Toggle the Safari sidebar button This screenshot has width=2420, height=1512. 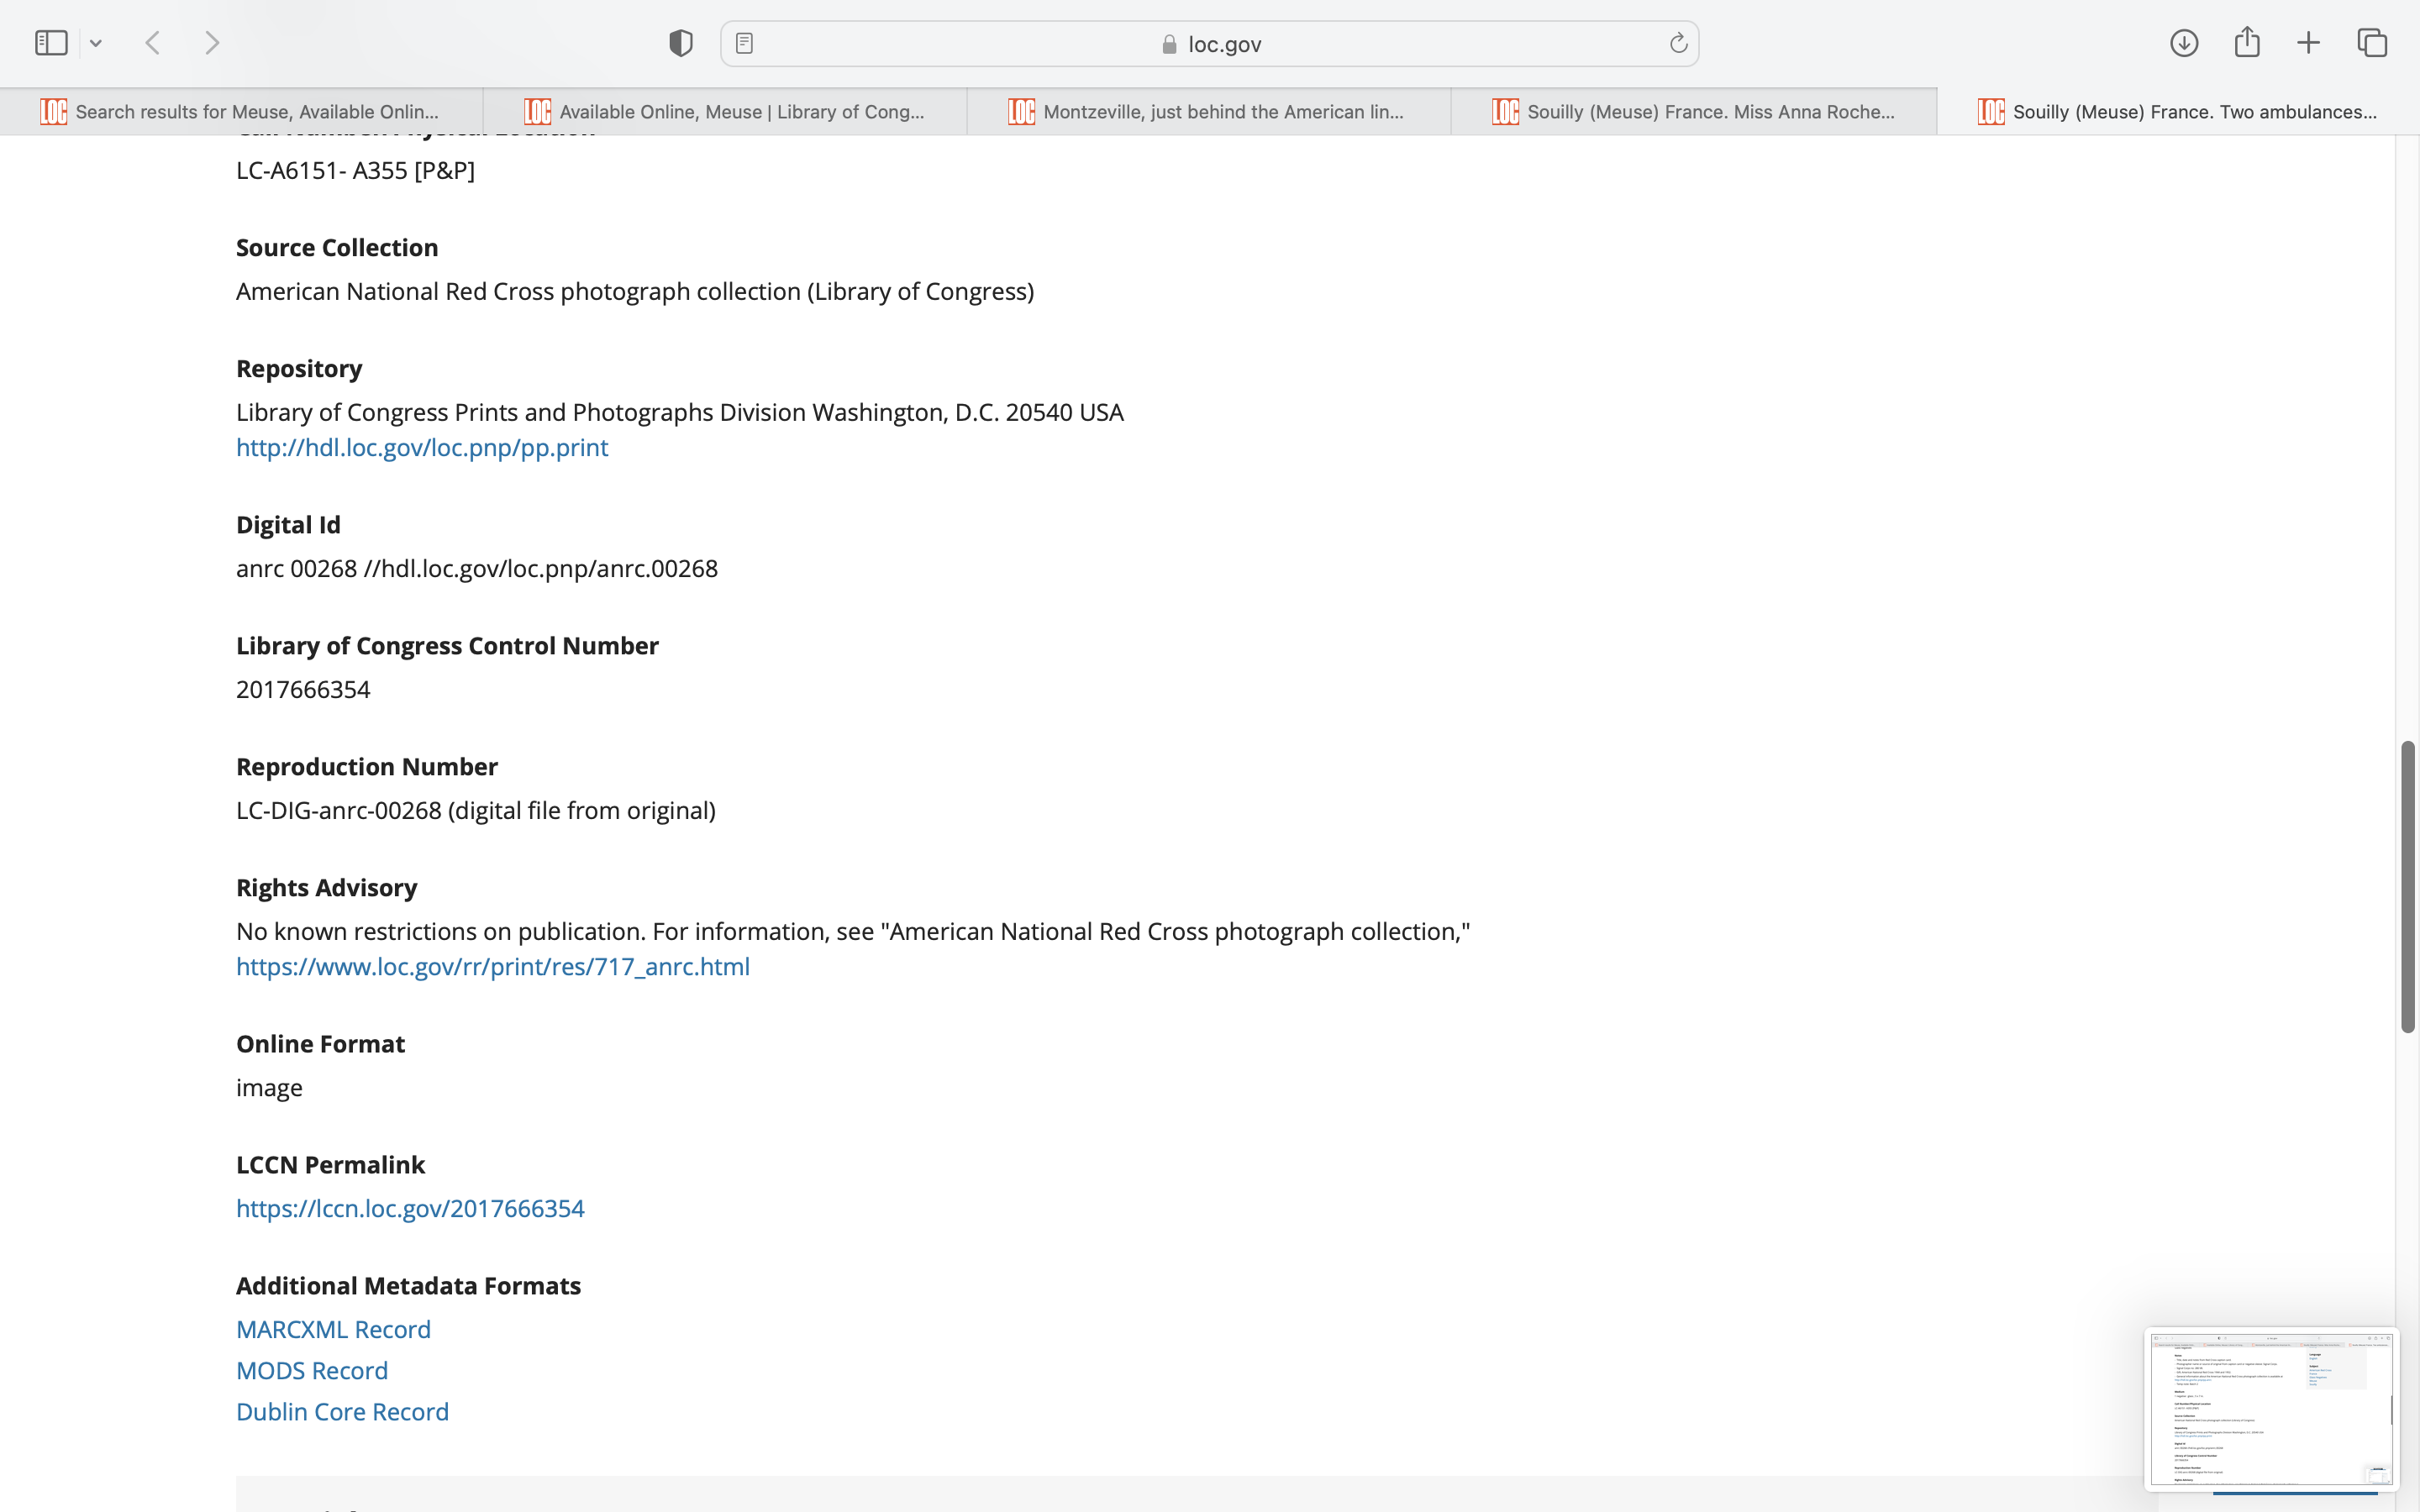click(x=51, y=43)
